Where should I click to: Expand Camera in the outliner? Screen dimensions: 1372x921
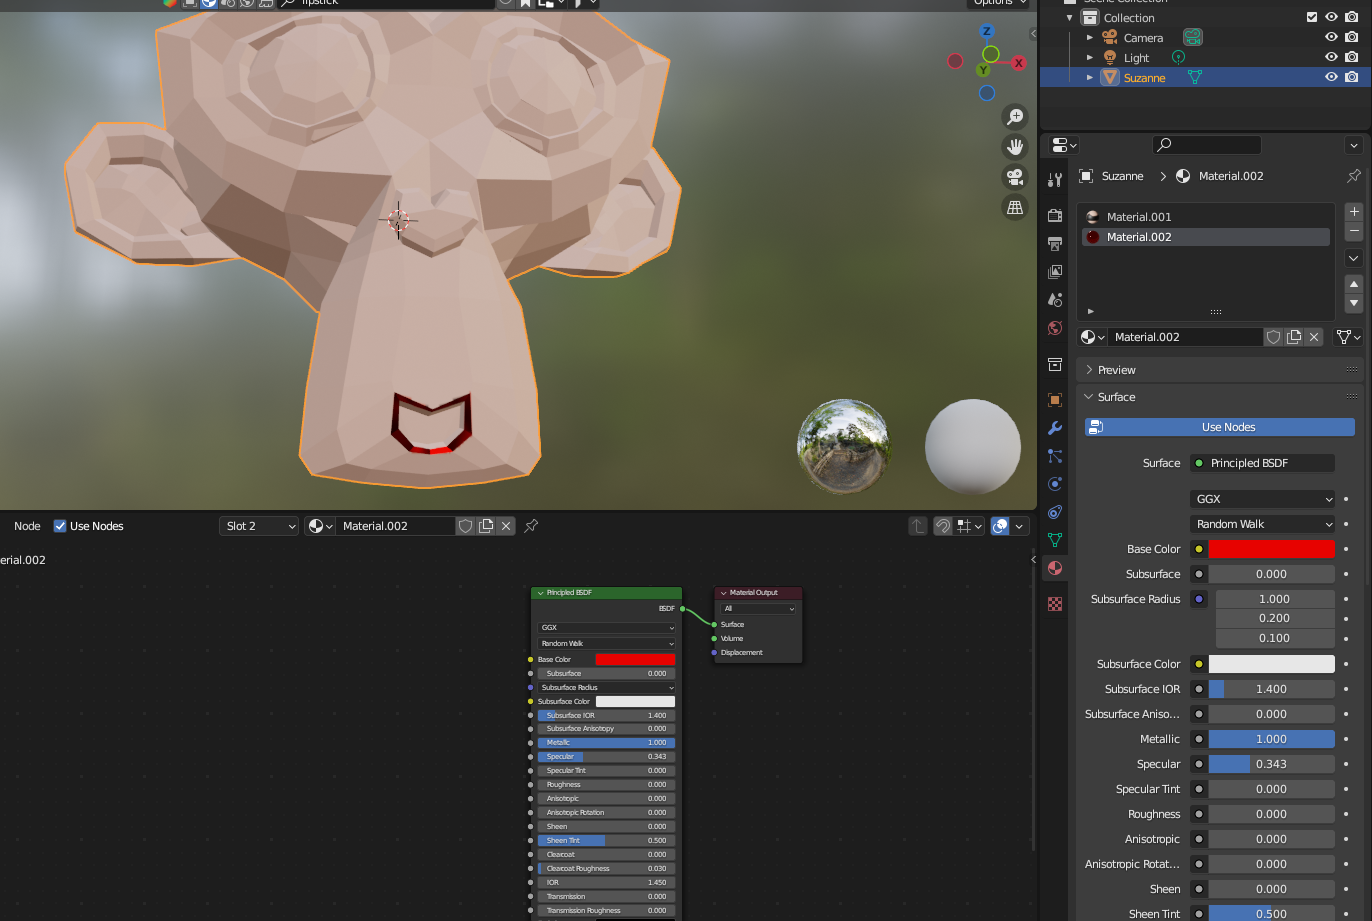click(1090, 37)
